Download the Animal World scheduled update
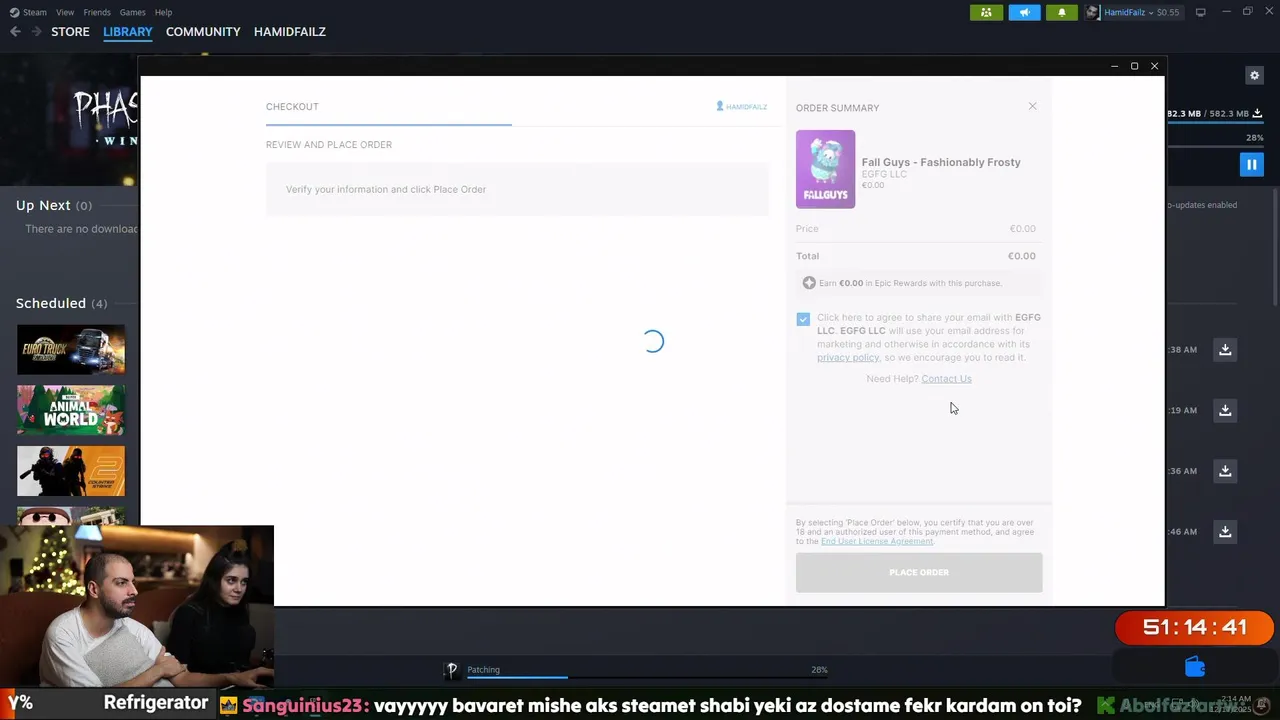 (x=1225, y=410)
